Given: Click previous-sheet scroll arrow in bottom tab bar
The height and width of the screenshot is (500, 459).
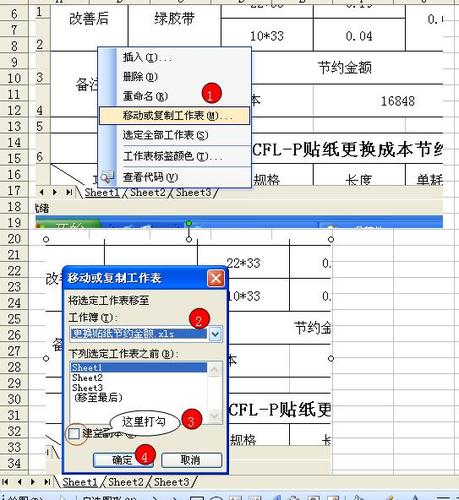Looking at the screenshot, I should pyautogui.click(x=19, y=482).
